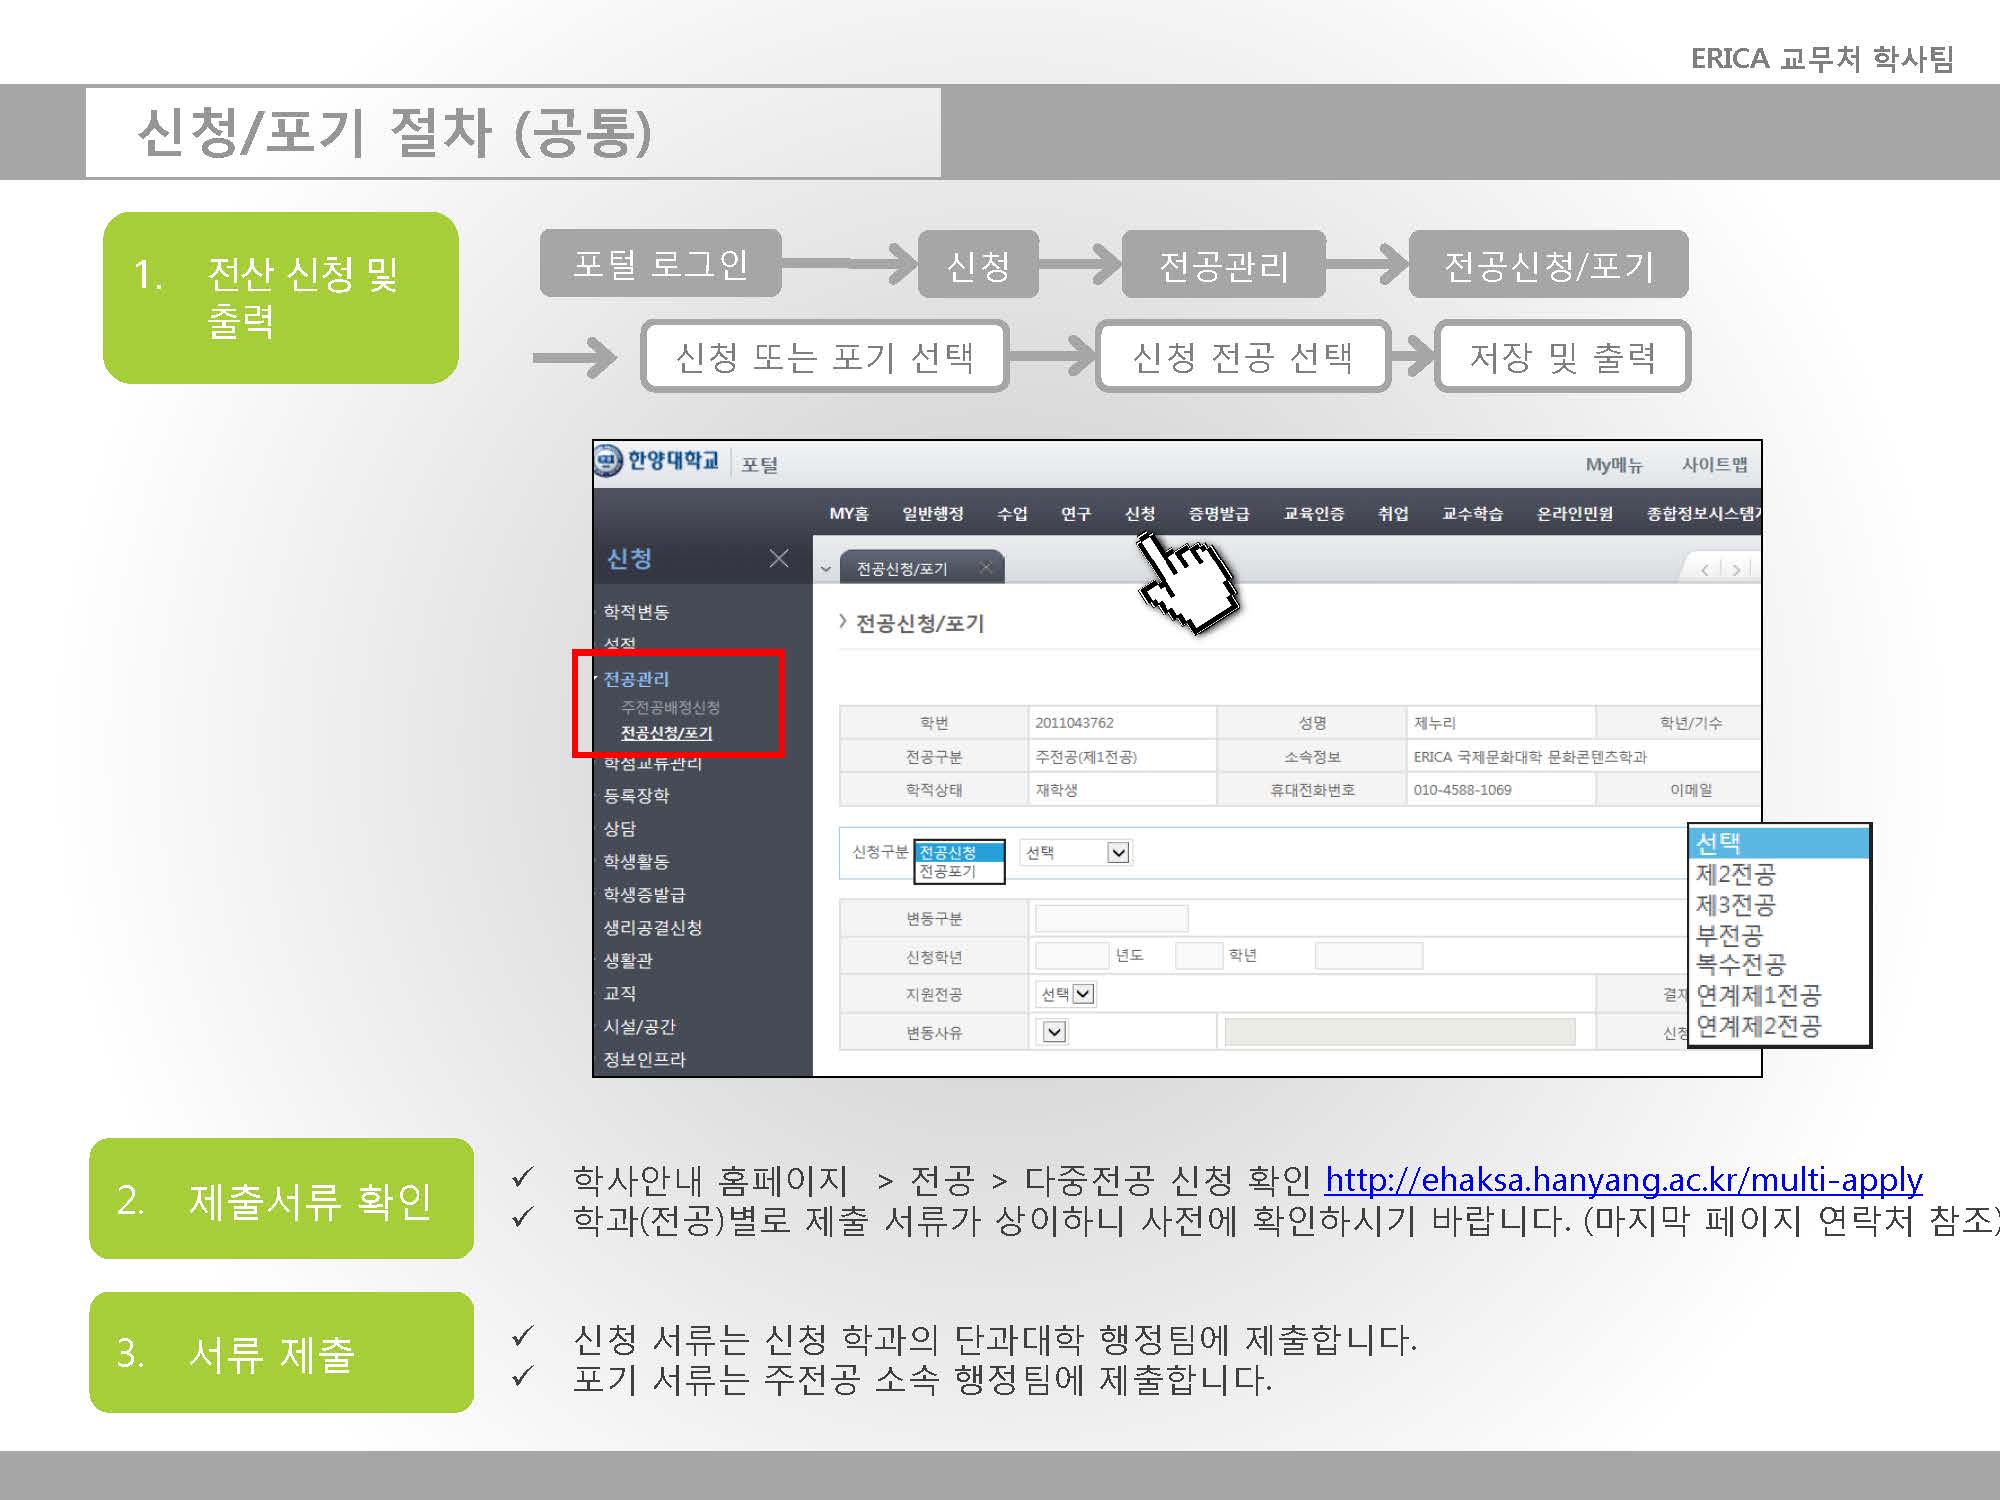Open the 선택 dropdown beside 신청구분
2000x1500 pixels.
pyautogui.click(x=1075, y=853)
